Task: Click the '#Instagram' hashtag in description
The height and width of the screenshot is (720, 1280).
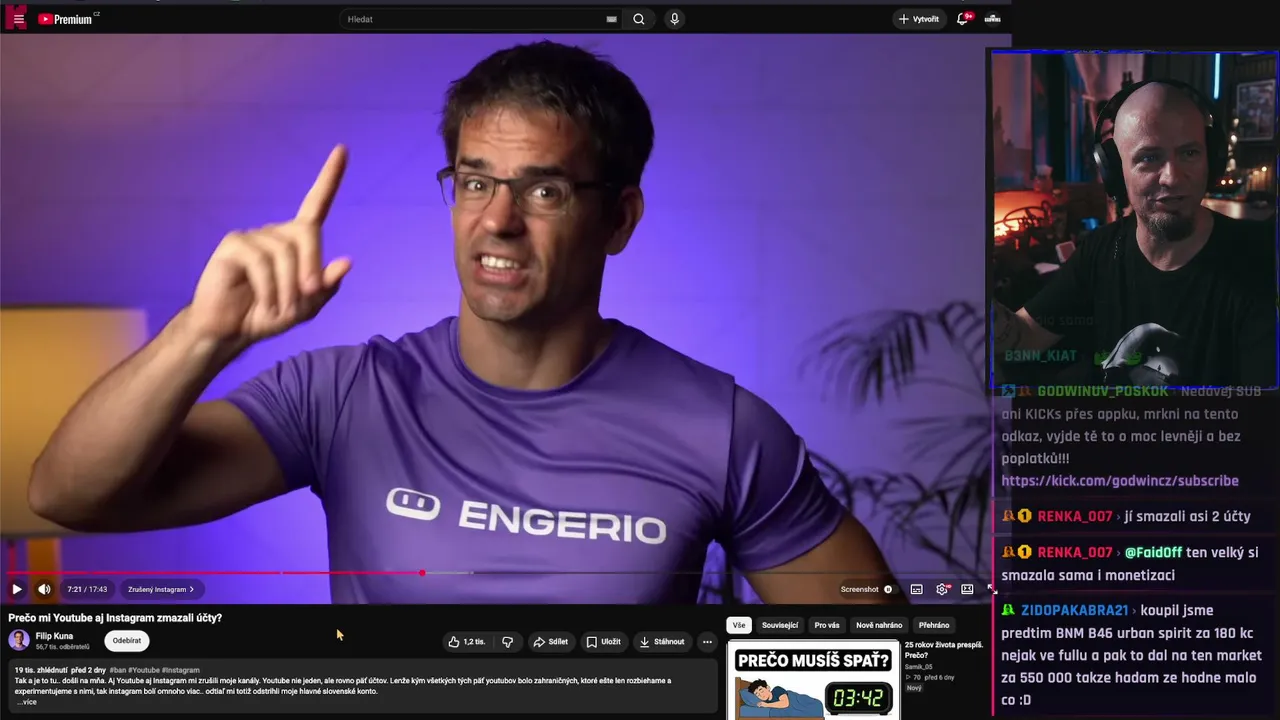Action: click(180, 670)
